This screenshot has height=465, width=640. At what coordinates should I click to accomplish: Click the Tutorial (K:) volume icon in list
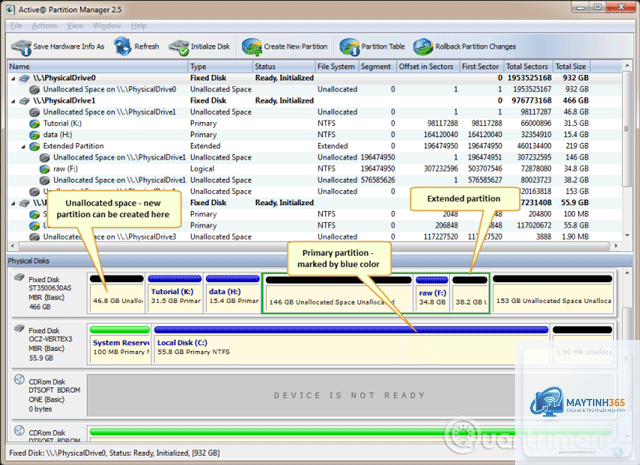[34, 123]
